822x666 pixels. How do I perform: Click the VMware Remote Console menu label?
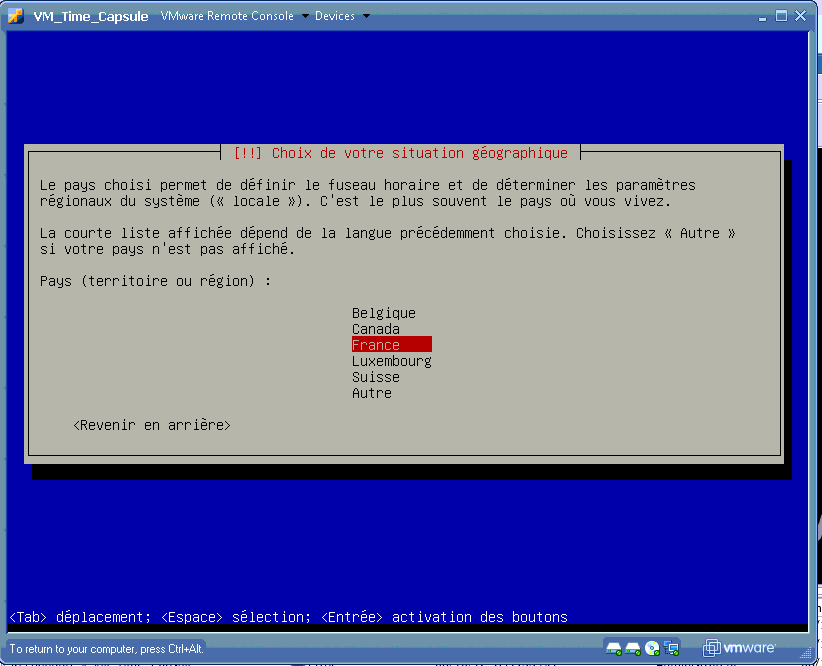[227, 16]
